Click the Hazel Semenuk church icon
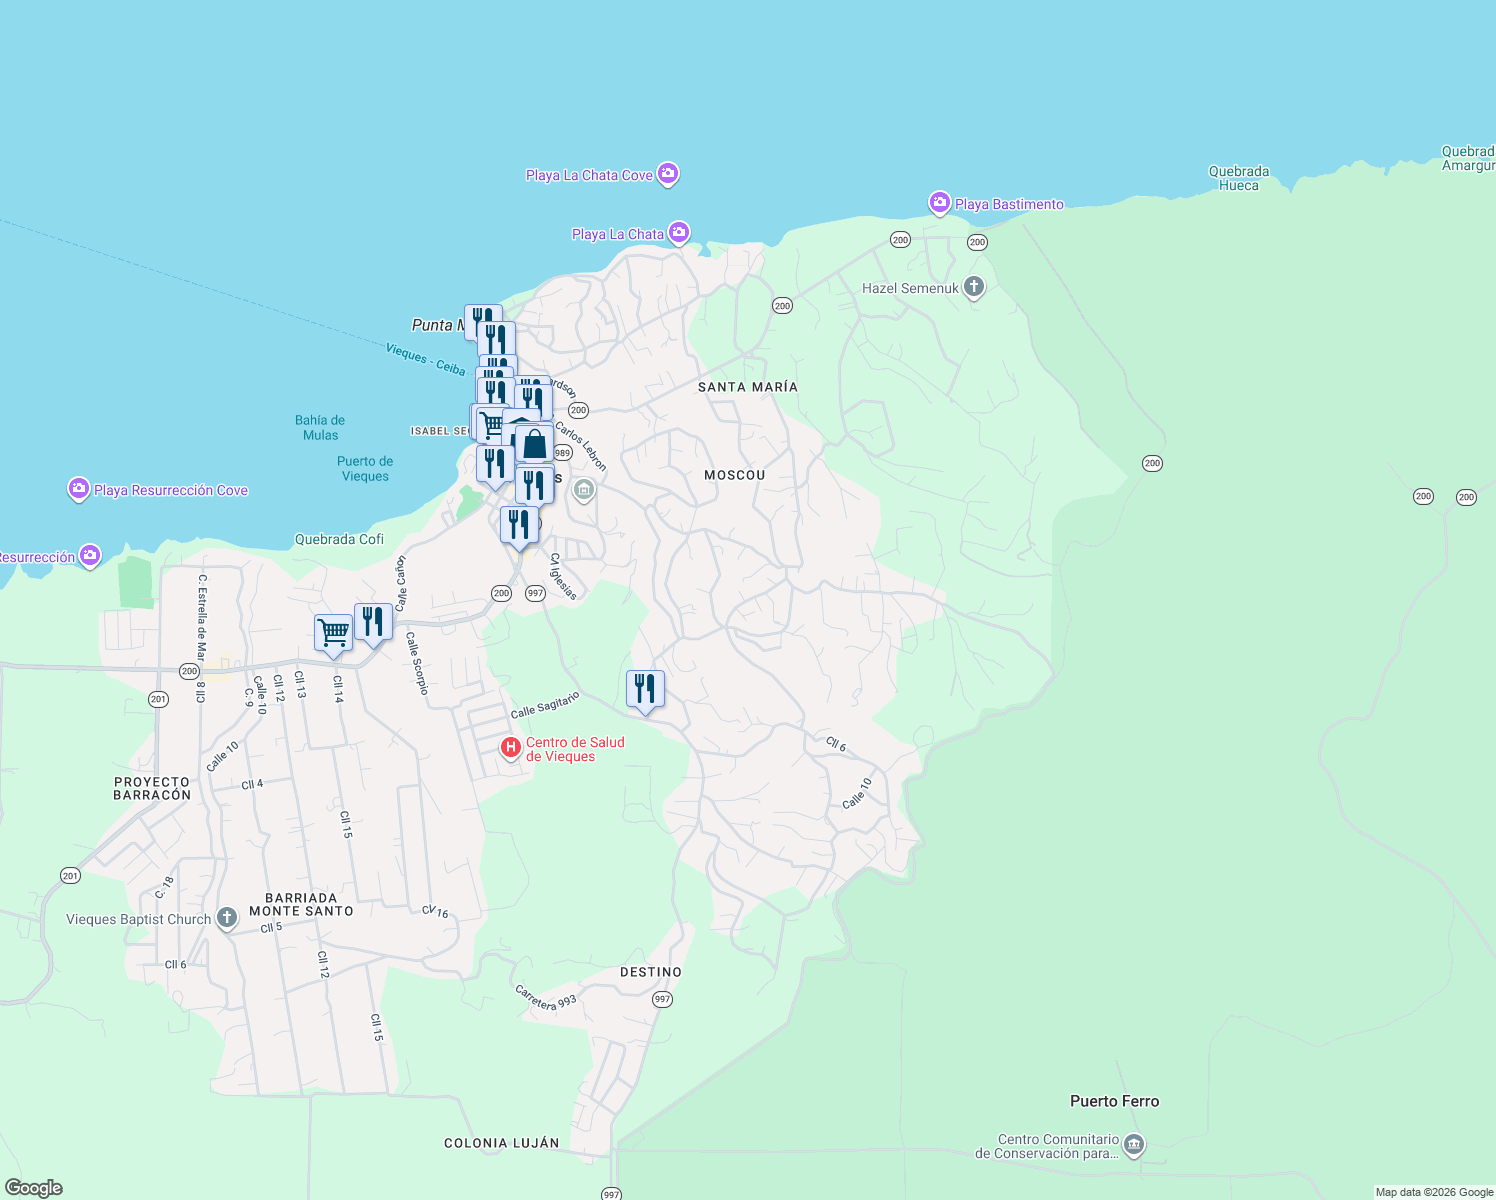The width and height of the screenshot is (1496, 1200). (x=971, y=287)
